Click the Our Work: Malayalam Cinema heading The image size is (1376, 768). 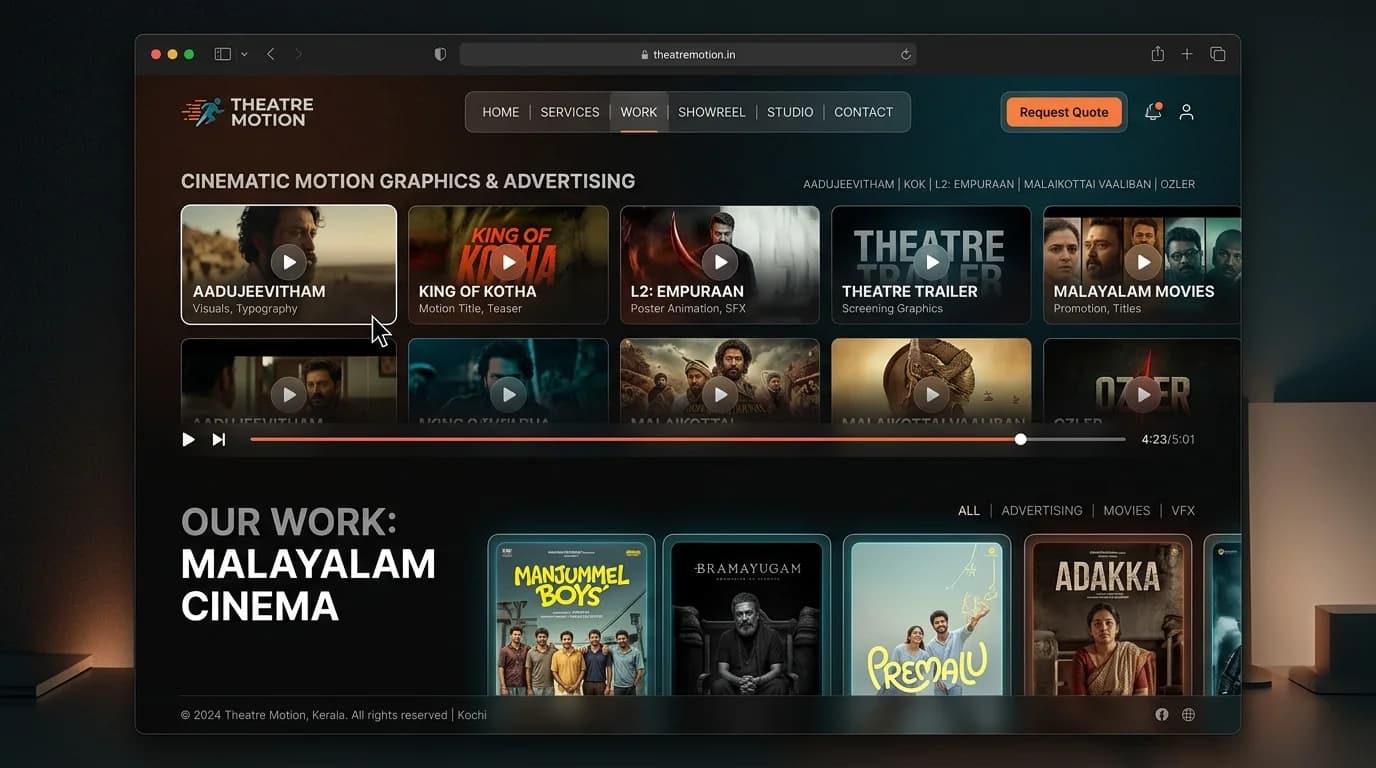[x=308, y=564]
